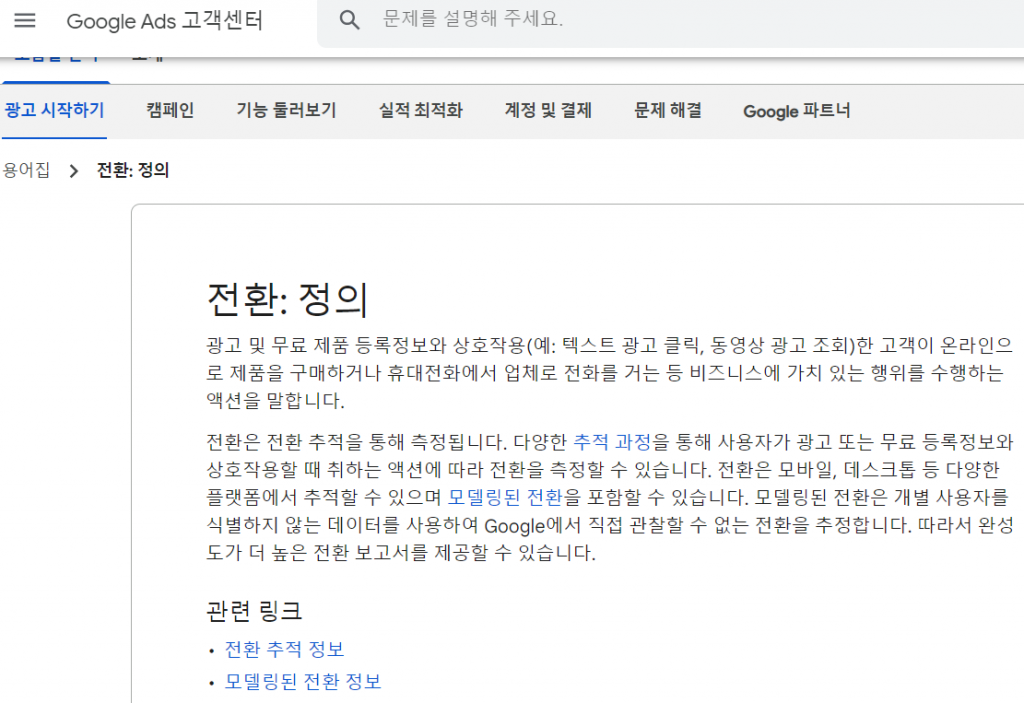Click the Google Ads 고객센터 logo
This screenshot has width=1024, height=703.
tap(166, 21)
